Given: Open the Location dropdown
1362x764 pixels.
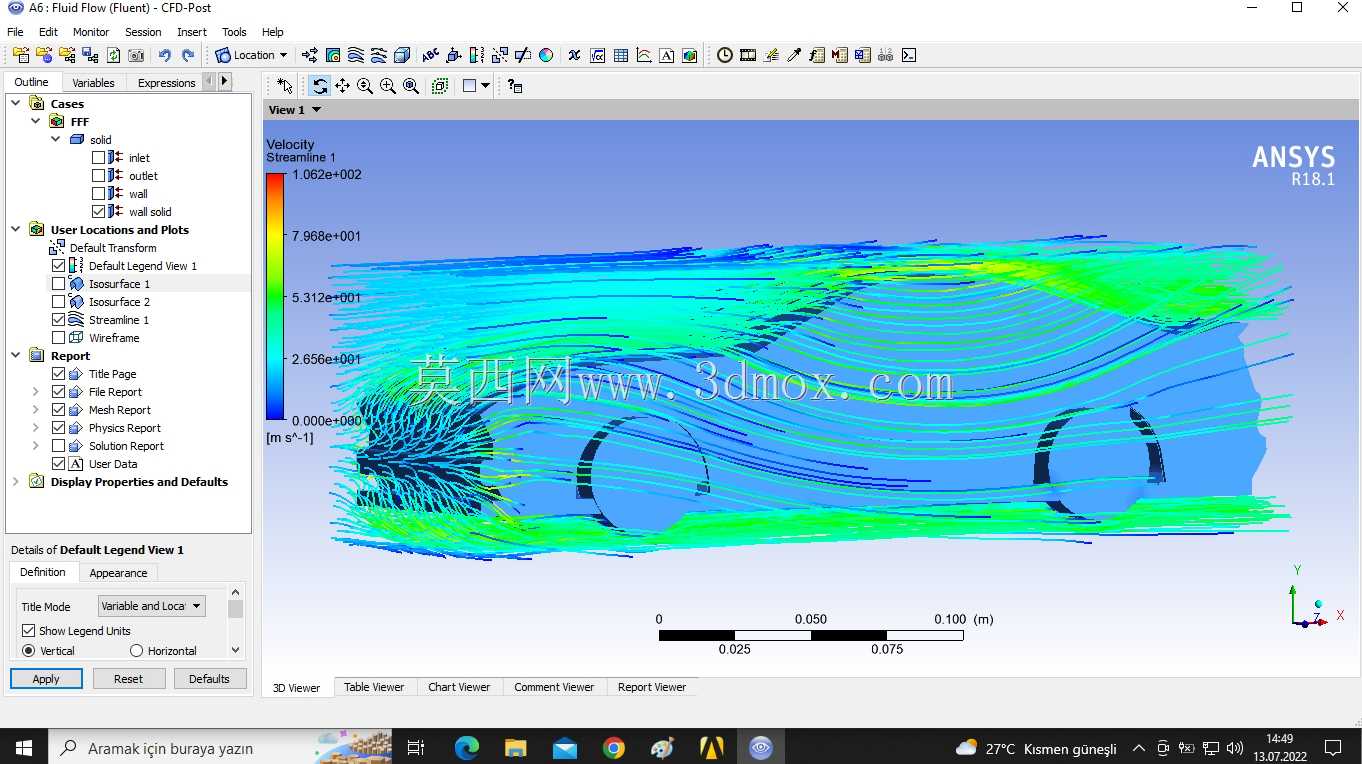Looking at the screenshot, I should point(252,55).
